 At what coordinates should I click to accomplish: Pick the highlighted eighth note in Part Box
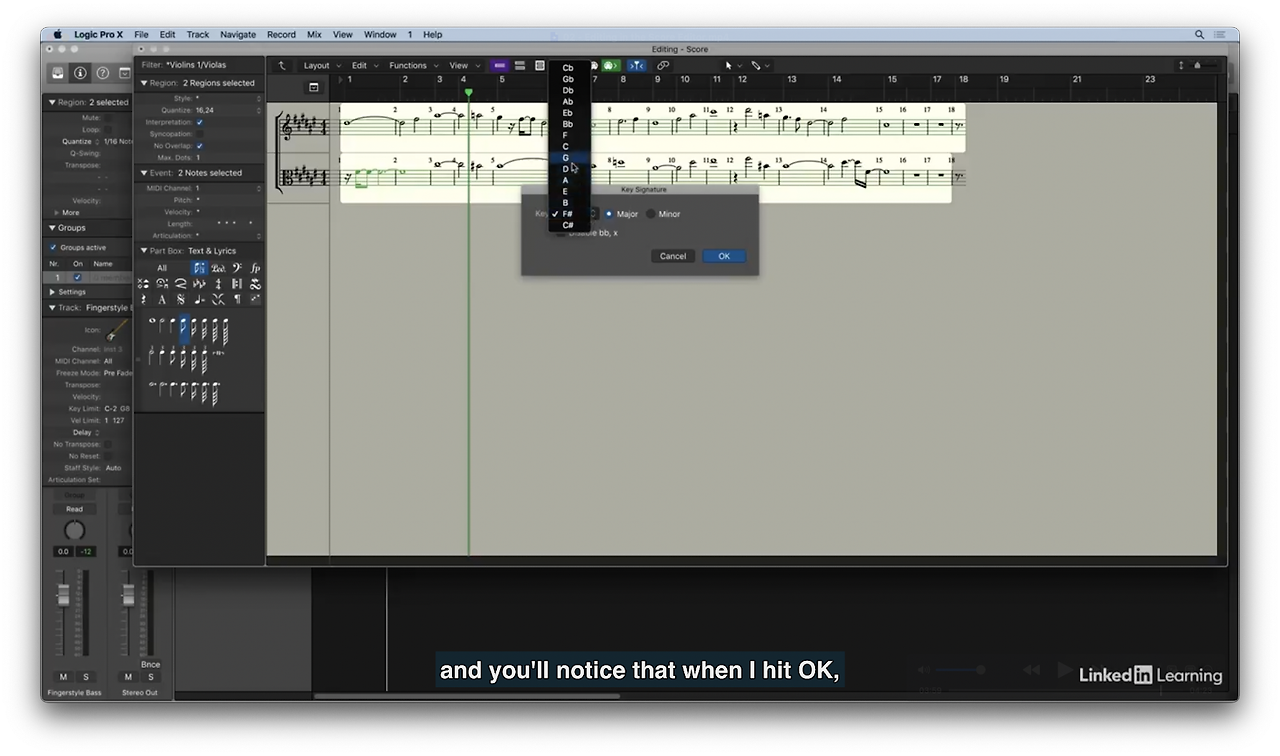click(x=184, y=328)
